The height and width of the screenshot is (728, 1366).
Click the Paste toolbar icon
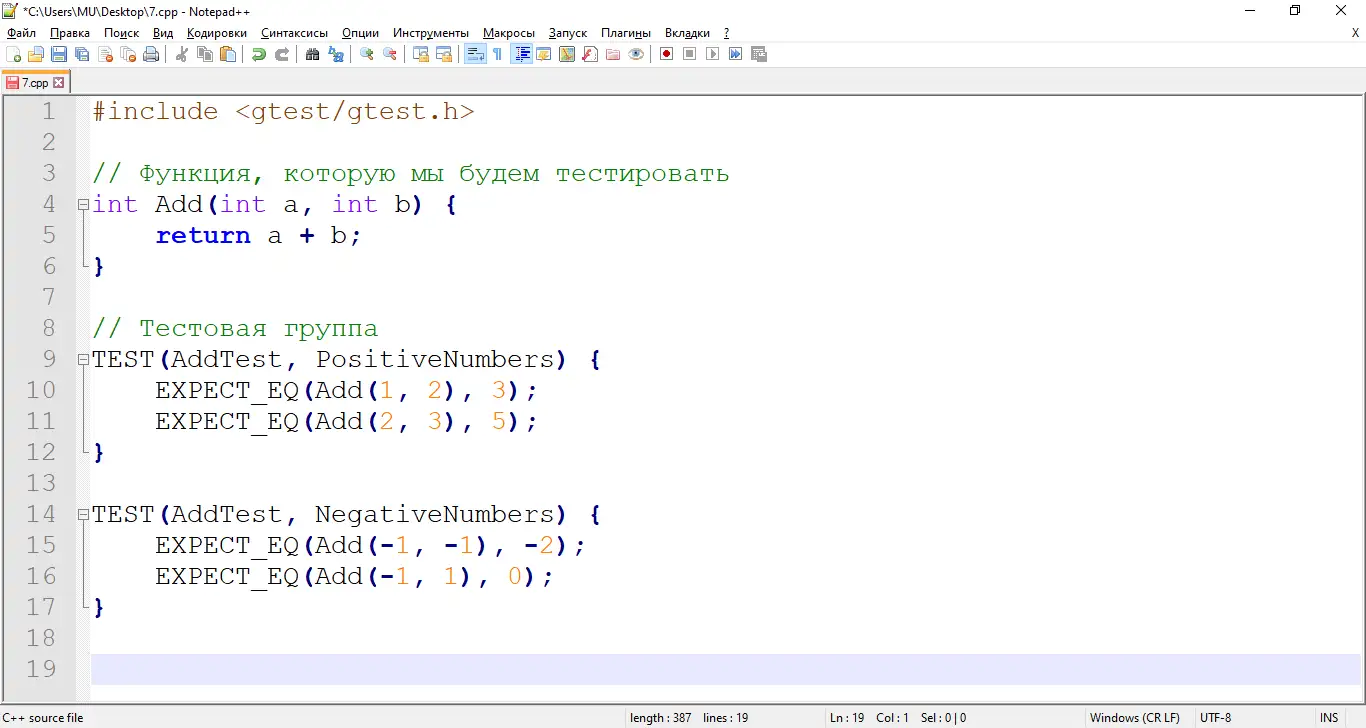click(x=228, y=54)
